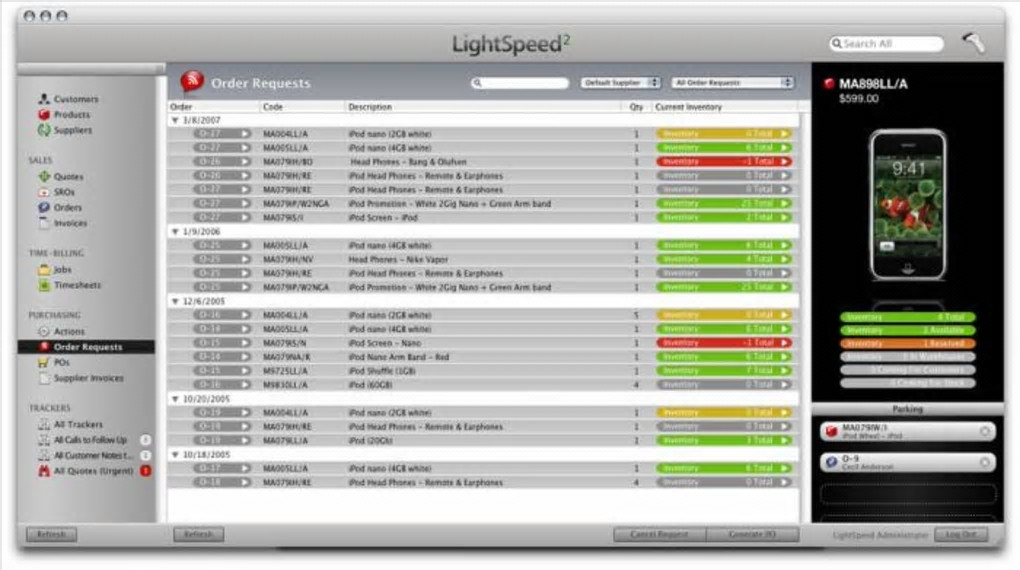Click inventory arrow for iPod Screen – Nano
Image resolution: width=1020 pixels, height=570 pixels.
tap(785, 343)
